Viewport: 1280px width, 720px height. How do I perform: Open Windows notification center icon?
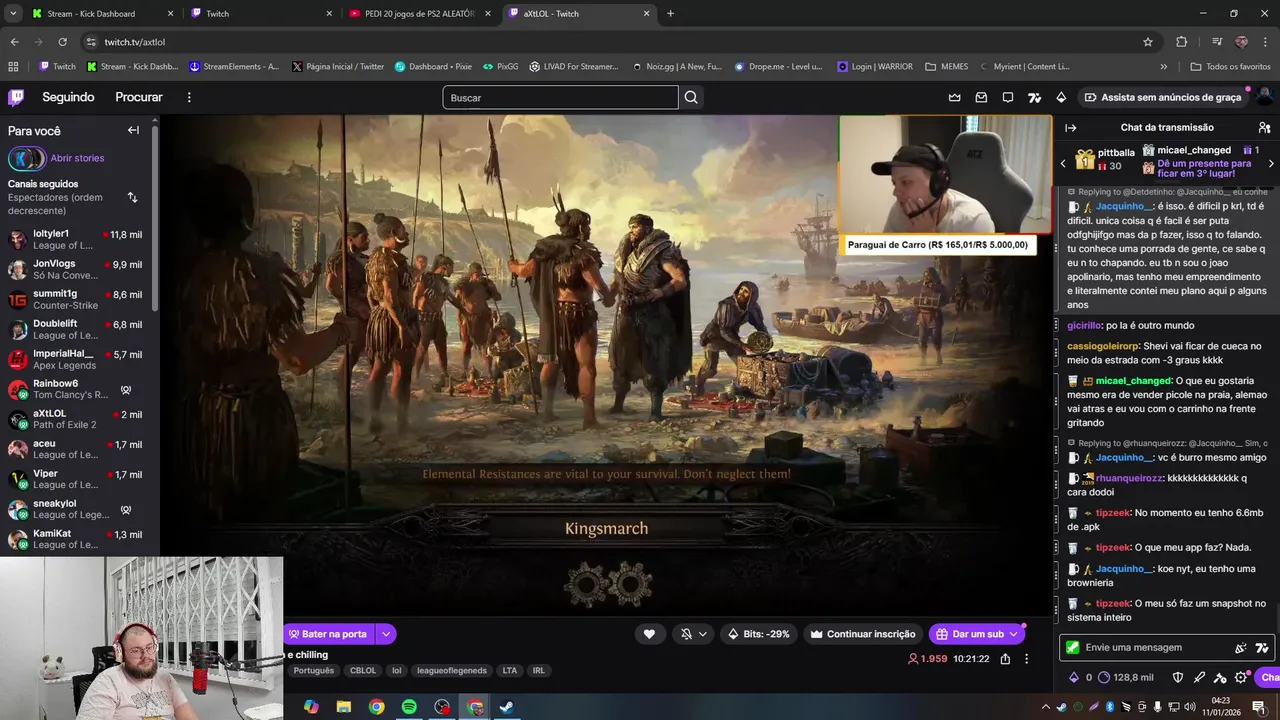tap(1259, 707)
